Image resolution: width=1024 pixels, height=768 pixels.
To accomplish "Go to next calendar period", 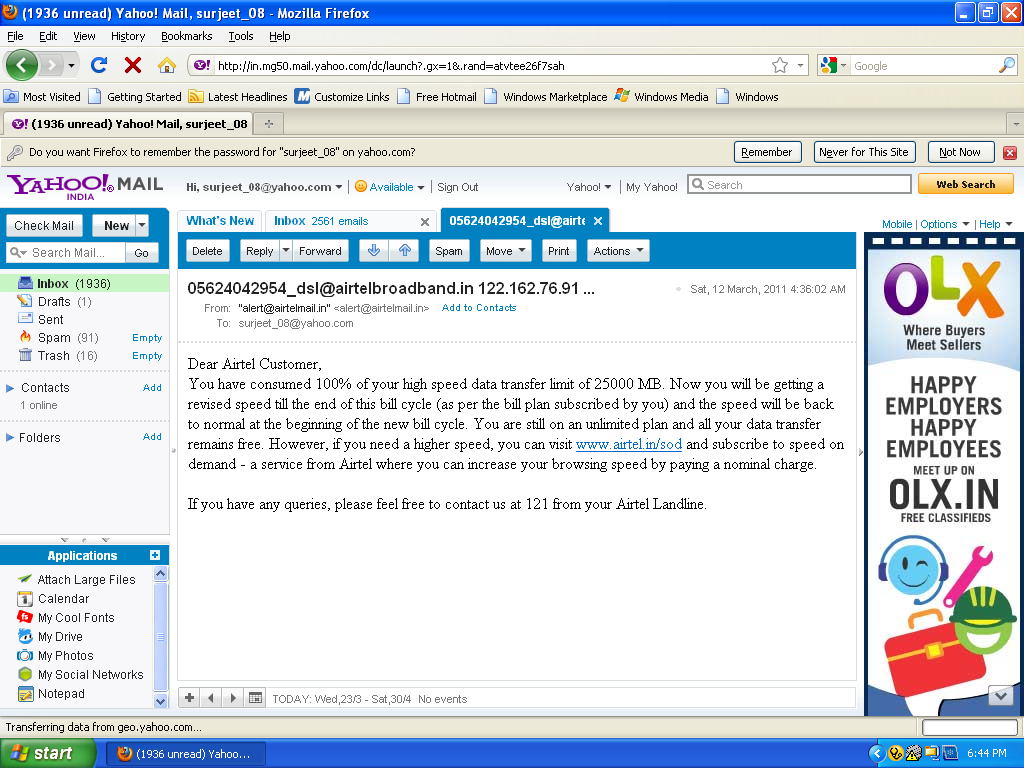I will click(x=233, y=697).
